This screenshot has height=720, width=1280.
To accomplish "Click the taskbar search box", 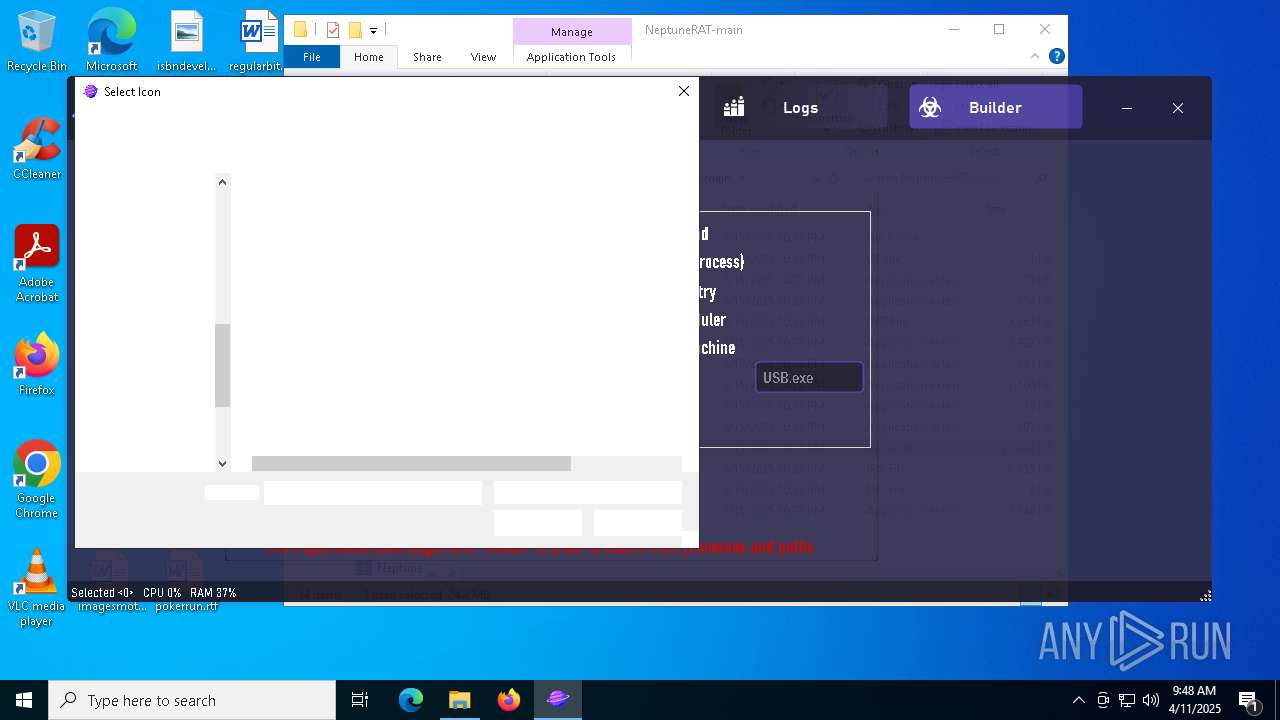I will pyautogui.click(x=192, y=700).
